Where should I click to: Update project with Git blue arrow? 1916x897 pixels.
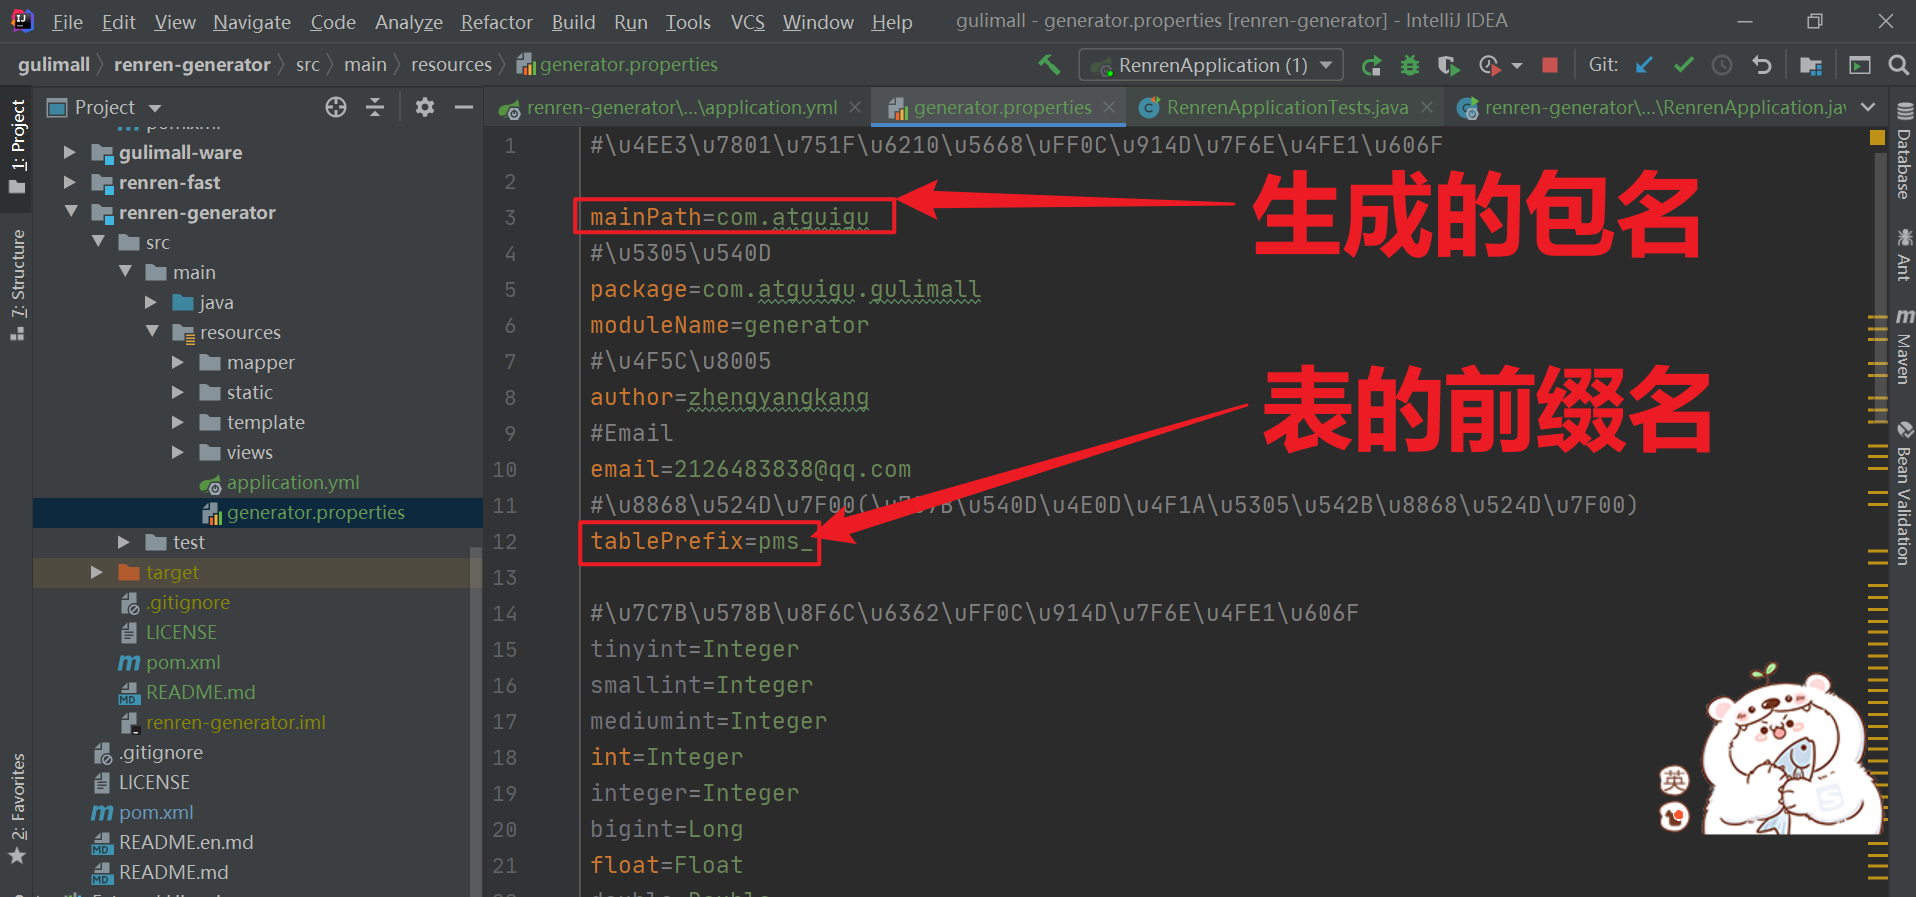pyautogui.click(x=1644, y=65)
